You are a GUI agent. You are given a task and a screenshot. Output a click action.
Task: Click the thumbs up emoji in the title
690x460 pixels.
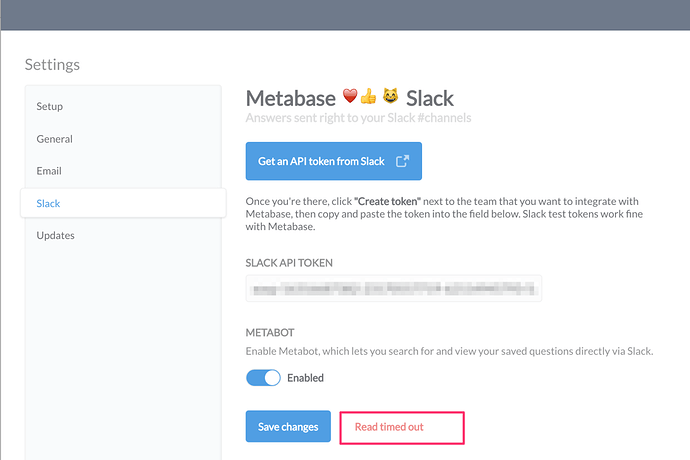[368, 96]
